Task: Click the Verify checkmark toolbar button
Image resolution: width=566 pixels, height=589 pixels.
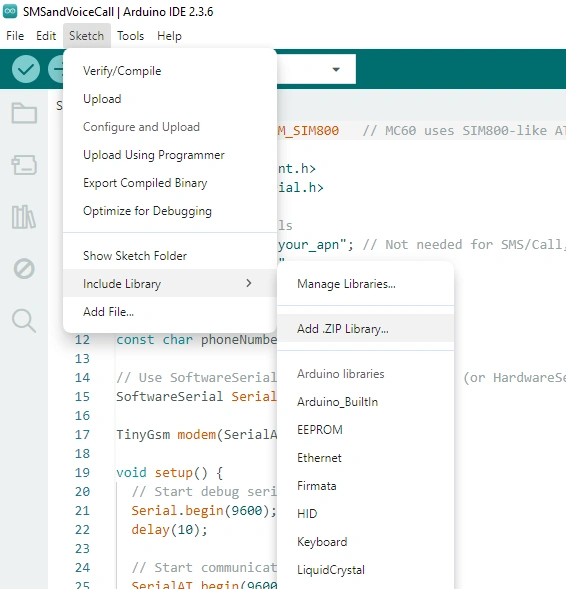Action: [x=26, y=69]
